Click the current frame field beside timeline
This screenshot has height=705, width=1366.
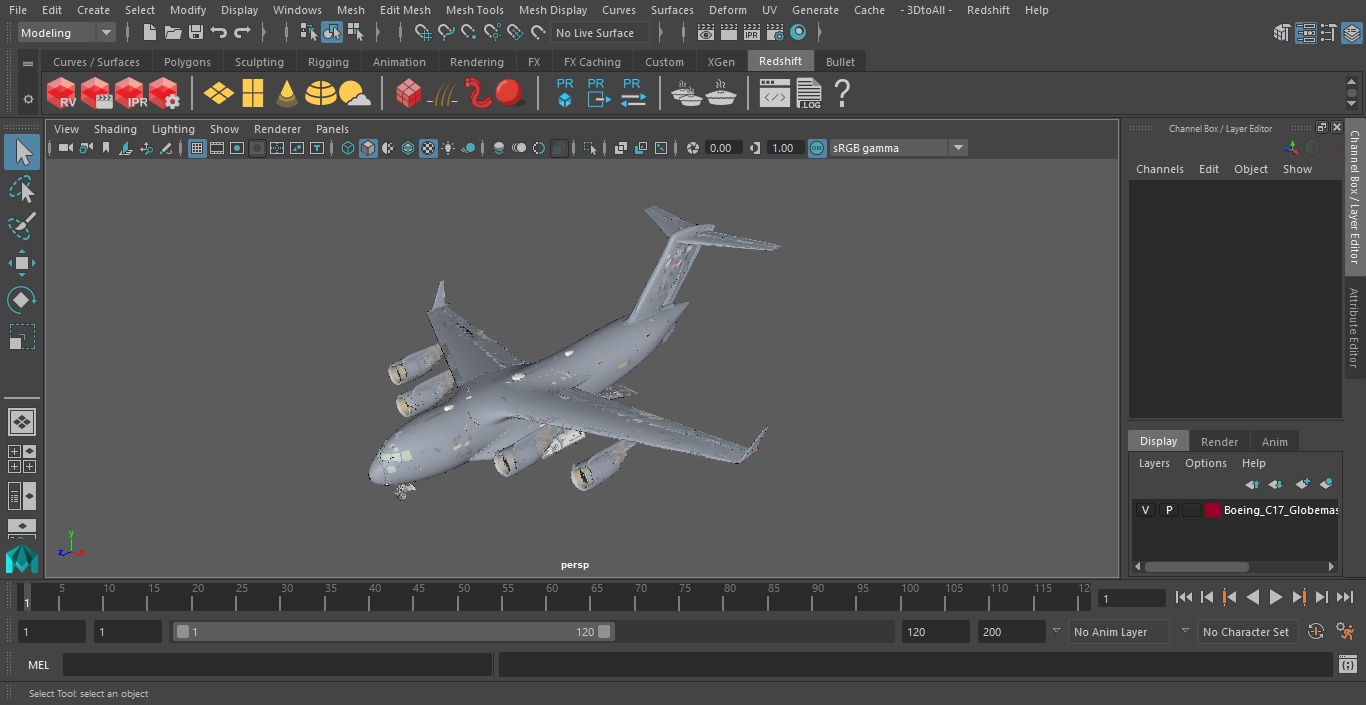coord(1132,598)
